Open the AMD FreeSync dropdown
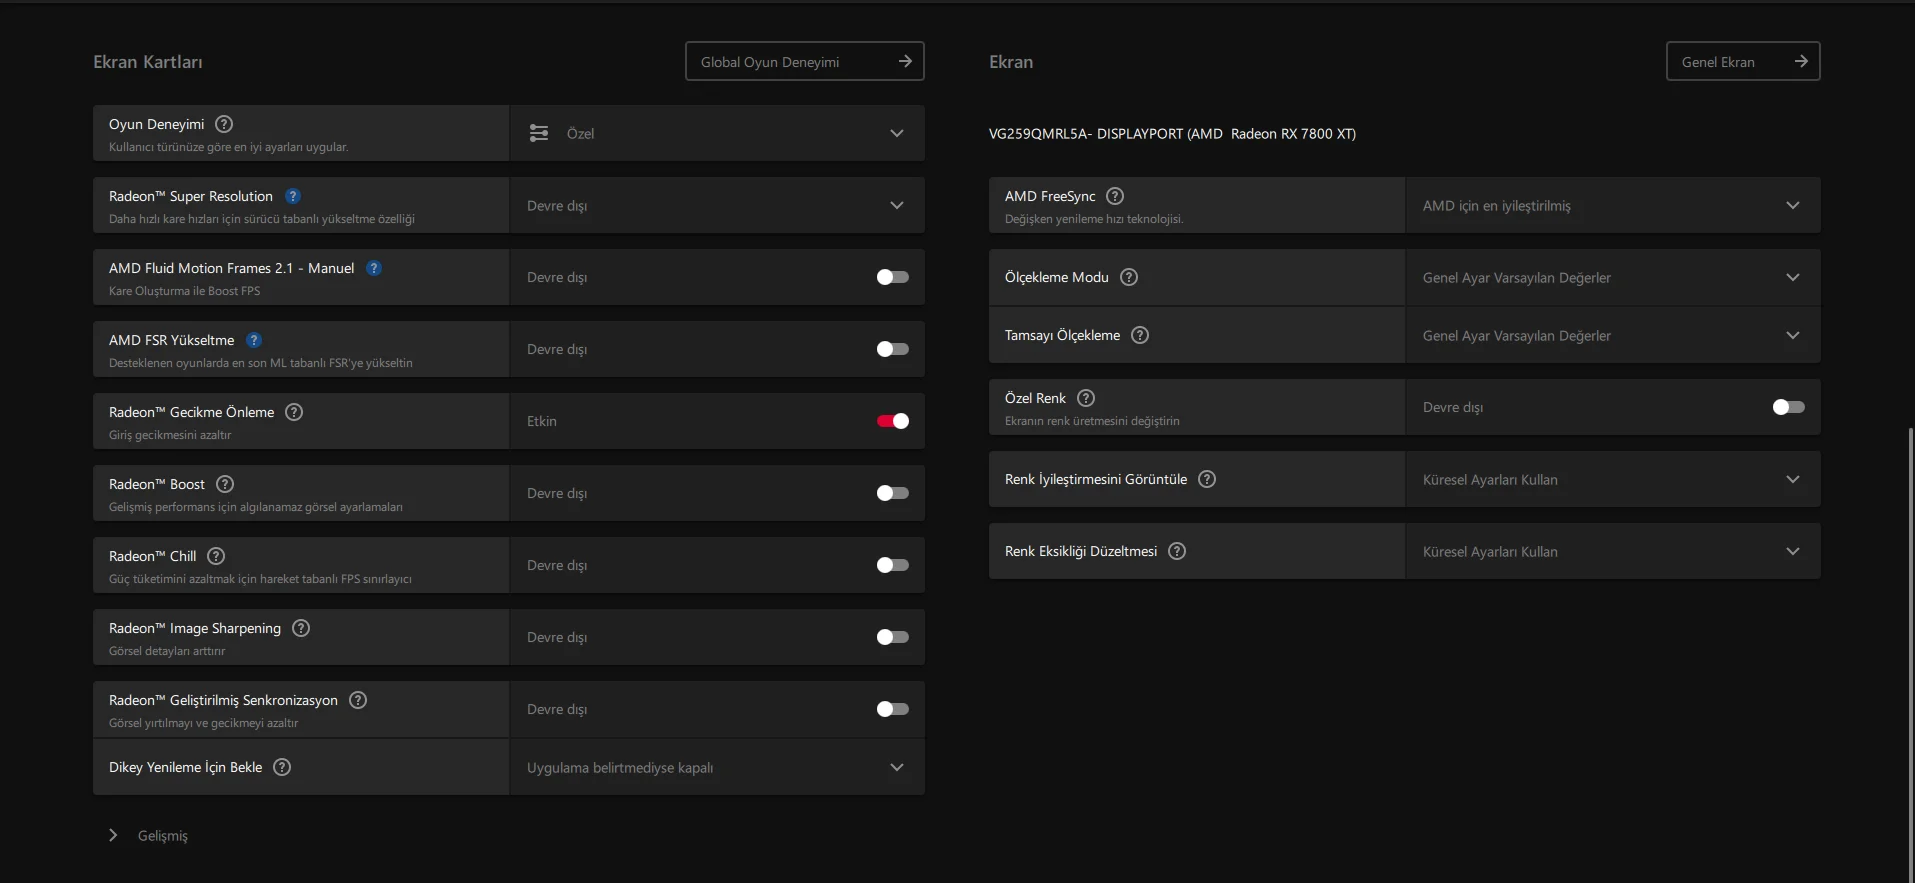1915x883 pixels. [x=1613, y=205]
